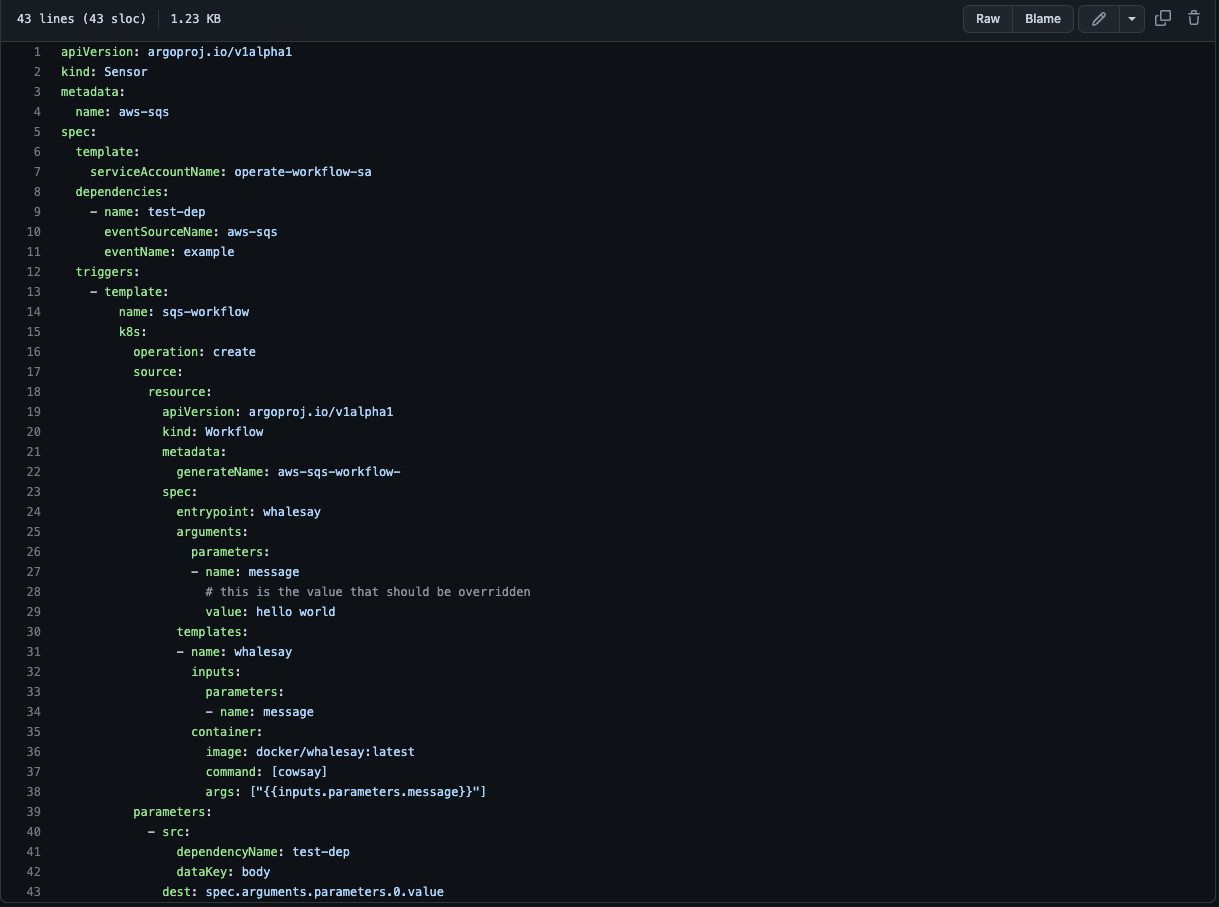The height and width of the screenshot is (907, 1219).
Task: Open the Raw file view
Action: point(987,19)
